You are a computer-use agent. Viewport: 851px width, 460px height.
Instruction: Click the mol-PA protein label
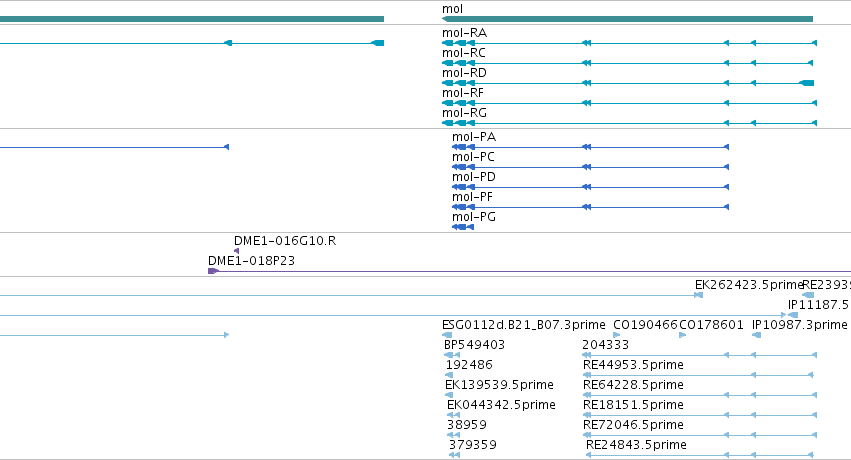coord(474,137)
